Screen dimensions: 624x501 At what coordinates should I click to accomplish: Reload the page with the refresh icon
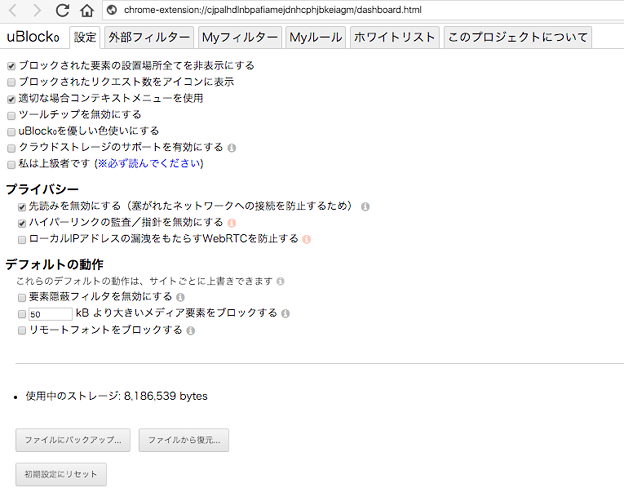62,10
